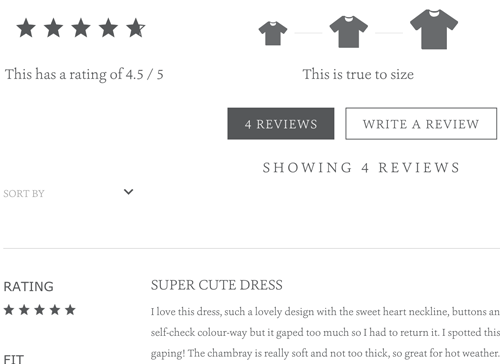Viewport: 500px width, 364px height.
Task: Click the Showing 4 Reviews heading
Action: tap(361, 168)
